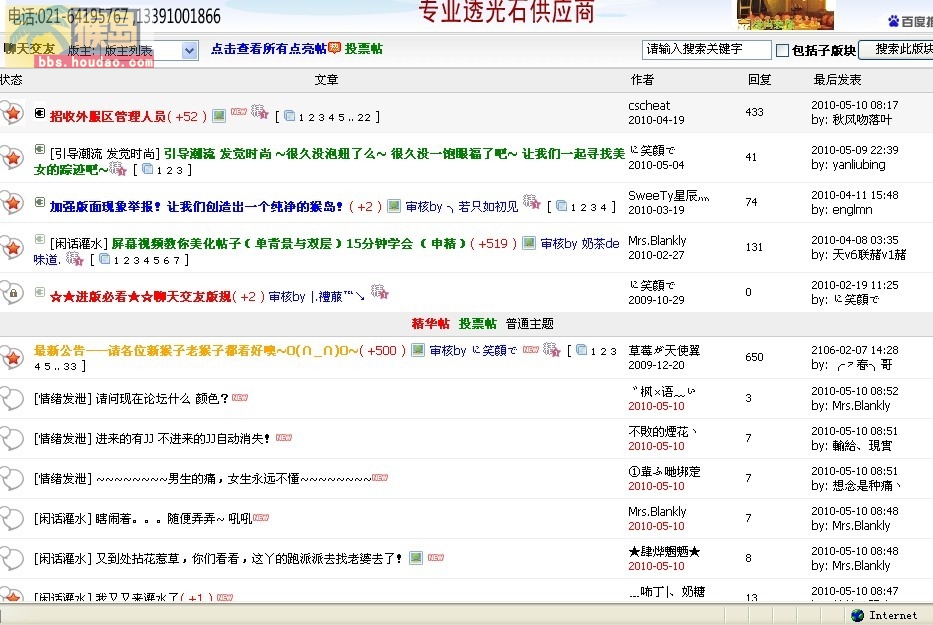Click the locked-thread icon beside 进版必看聊天交友版规

coord(11,292)
